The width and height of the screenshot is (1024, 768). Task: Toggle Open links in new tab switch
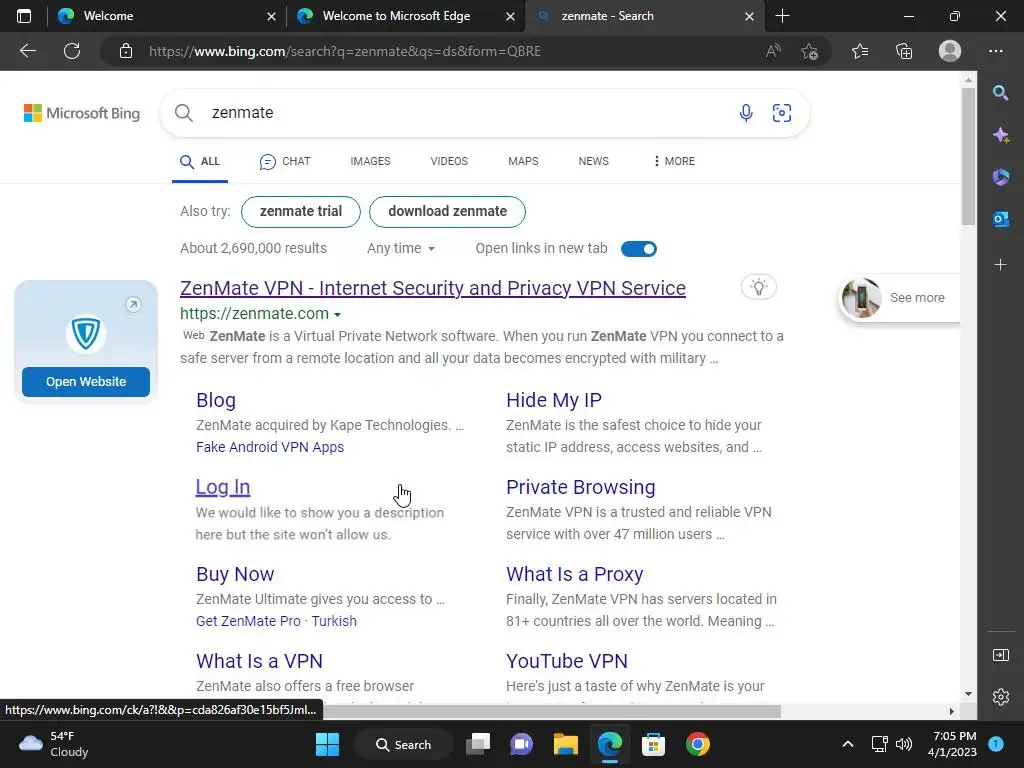click(639, 249)
